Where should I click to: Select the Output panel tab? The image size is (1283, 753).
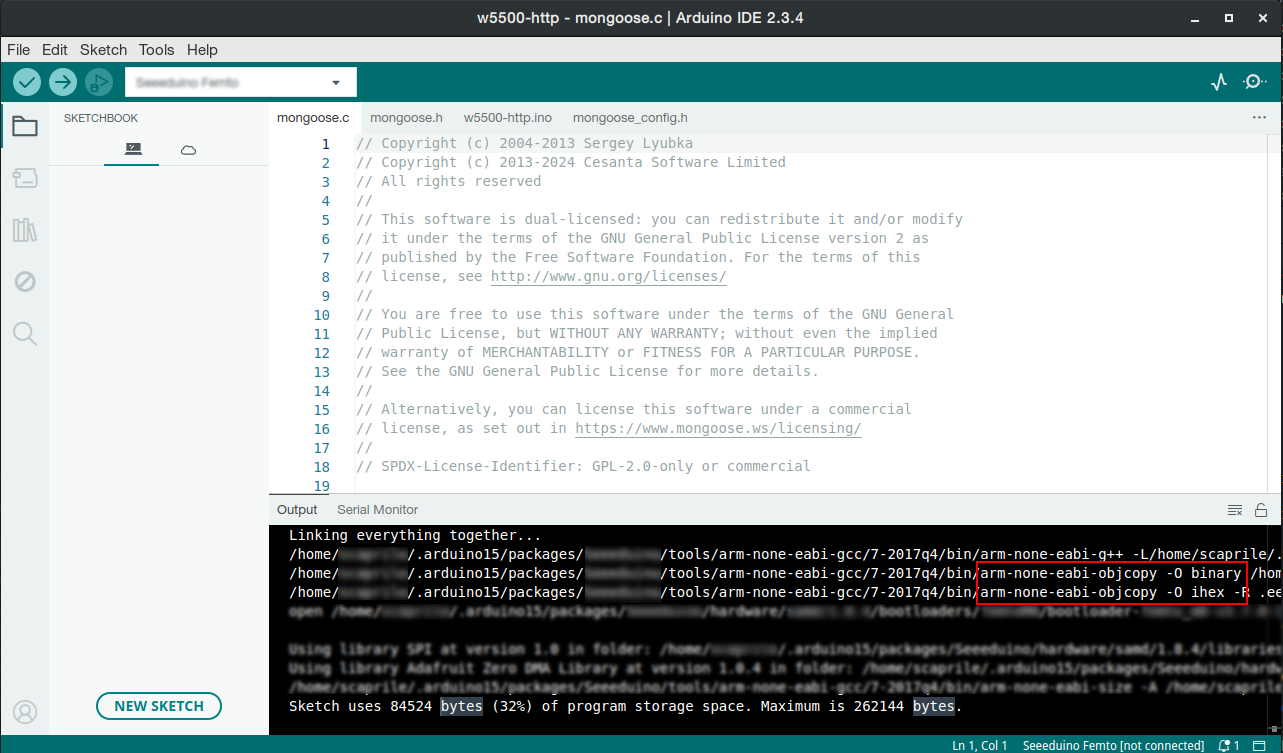[x=297, y=510]
